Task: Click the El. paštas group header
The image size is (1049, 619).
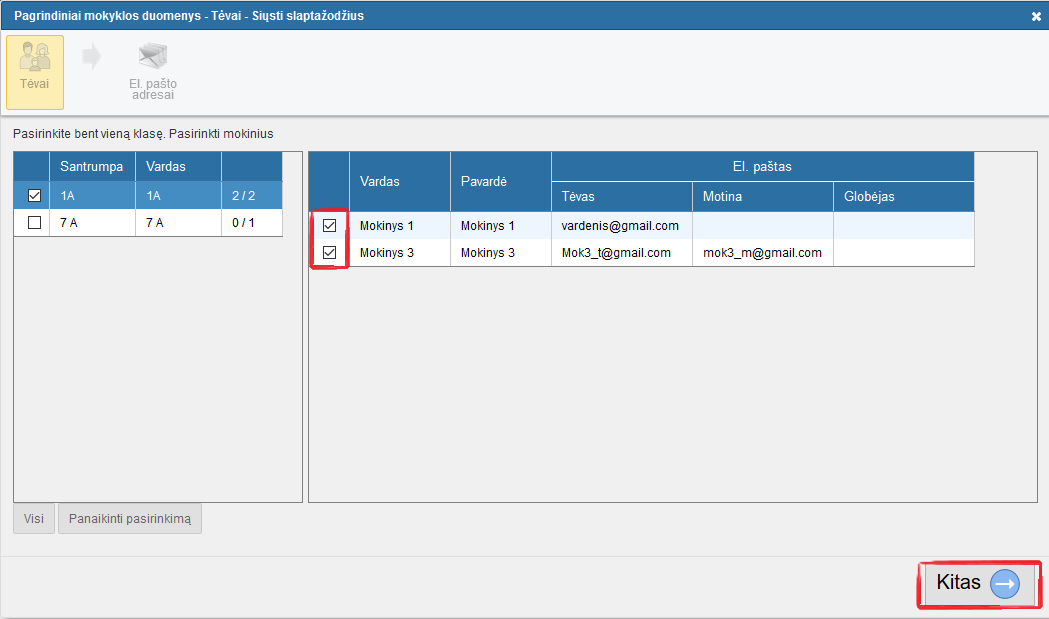Action: pos(763,167)
